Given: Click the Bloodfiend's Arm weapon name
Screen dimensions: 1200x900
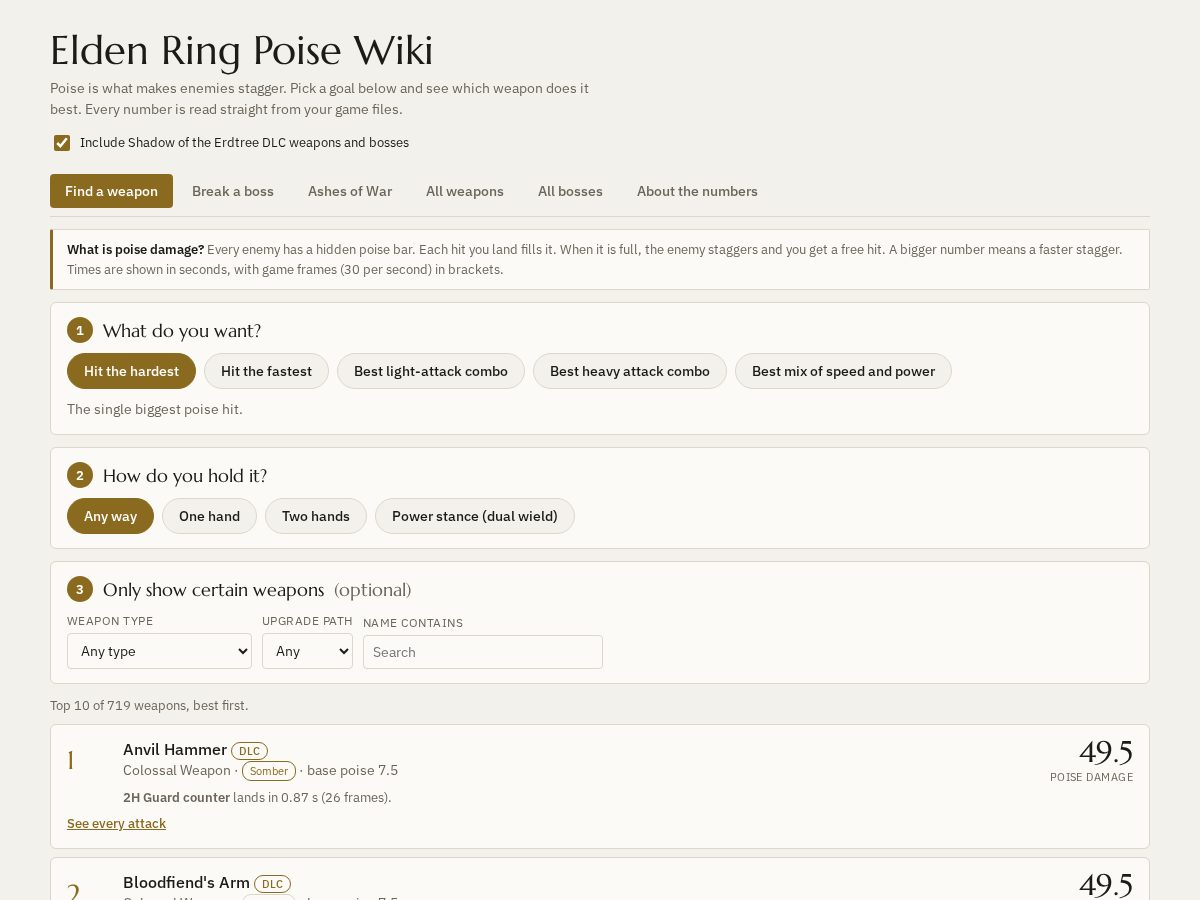Looking at the screenshot, I should tap(186, 883).
